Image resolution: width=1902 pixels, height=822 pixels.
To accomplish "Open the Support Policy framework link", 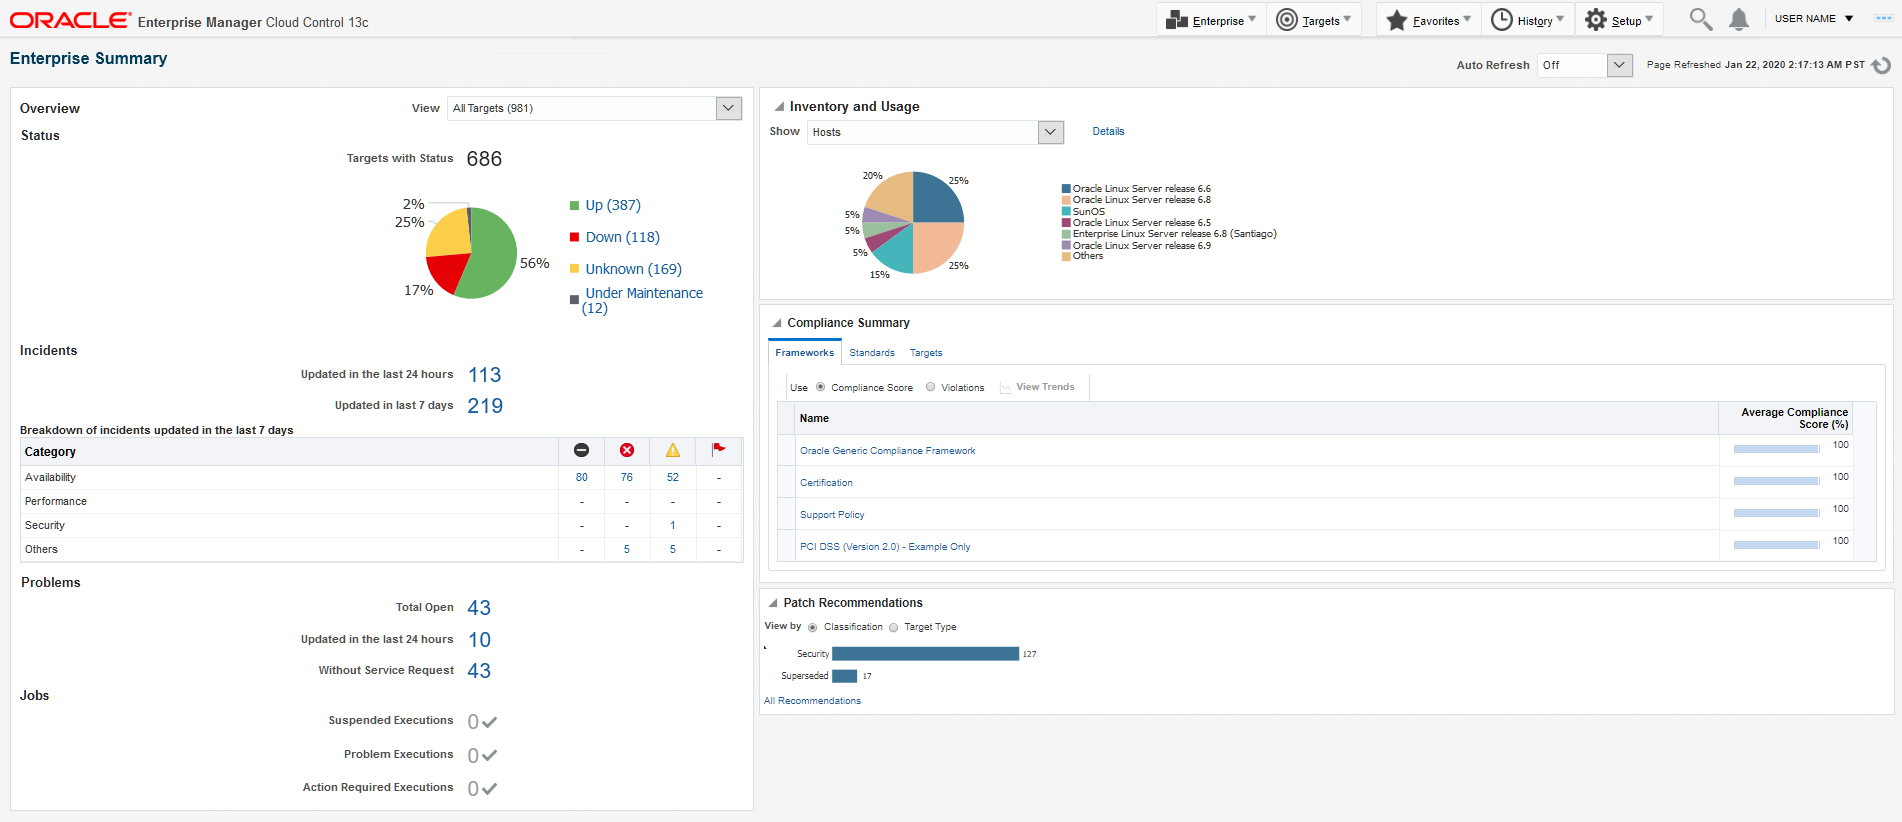I will click(x=832, y=515).
